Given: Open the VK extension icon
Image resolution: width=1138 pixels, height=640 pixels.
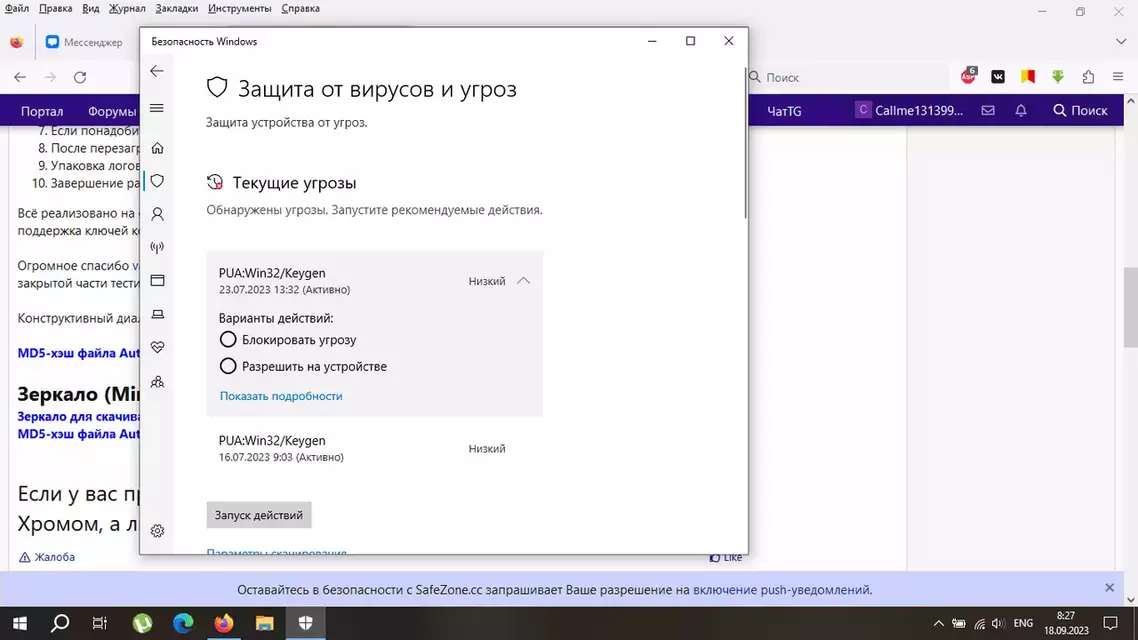Looking at the screenshot, I should (x=998, y=76).
